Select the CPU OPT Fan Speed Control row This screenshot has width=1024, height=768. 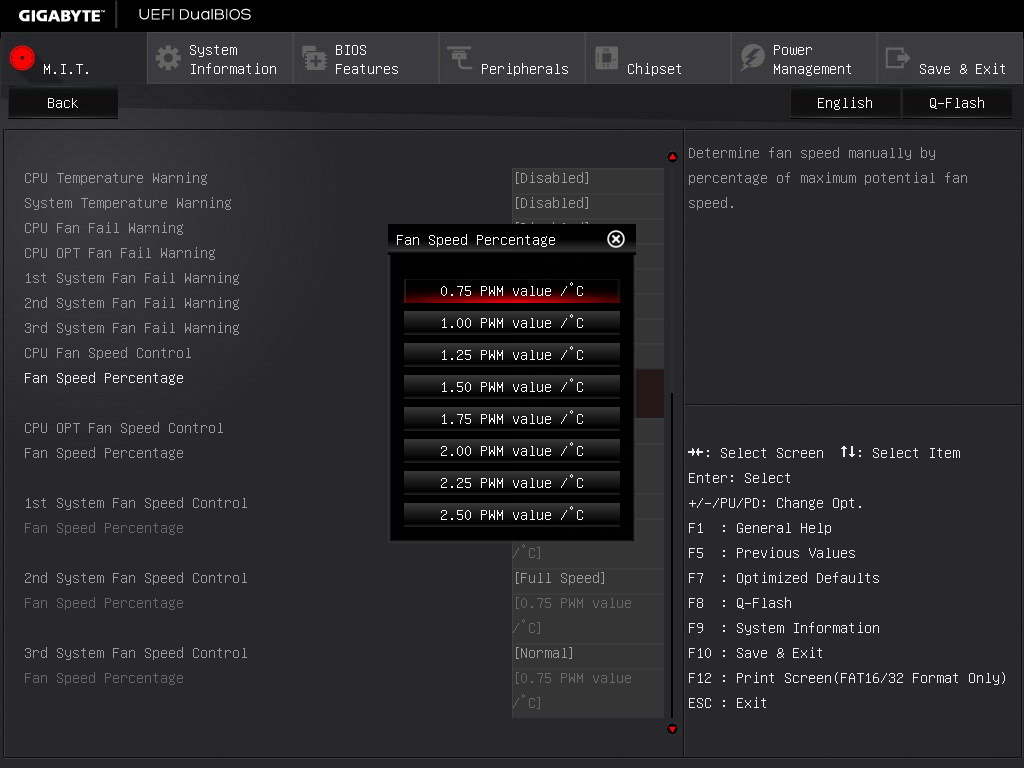[x=124, y=428]
